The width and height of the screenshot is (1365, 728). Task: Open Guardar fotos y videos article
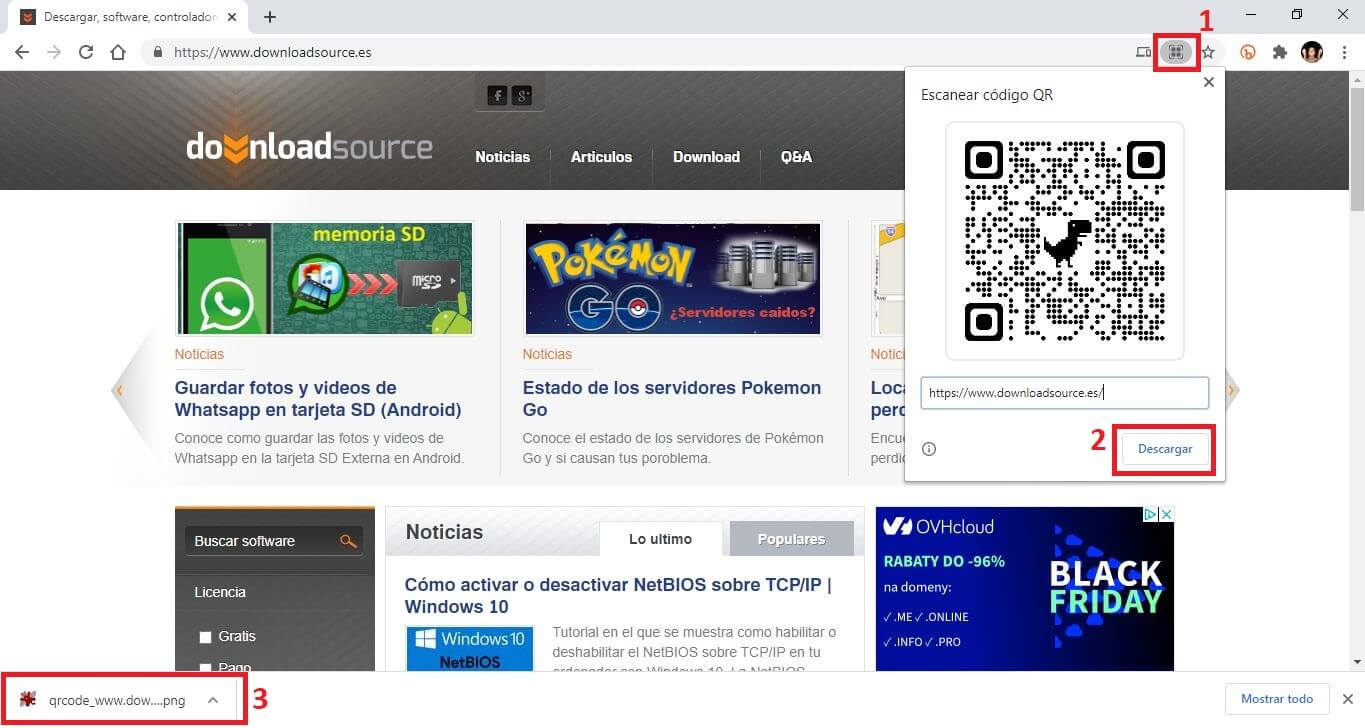(318, 399)
